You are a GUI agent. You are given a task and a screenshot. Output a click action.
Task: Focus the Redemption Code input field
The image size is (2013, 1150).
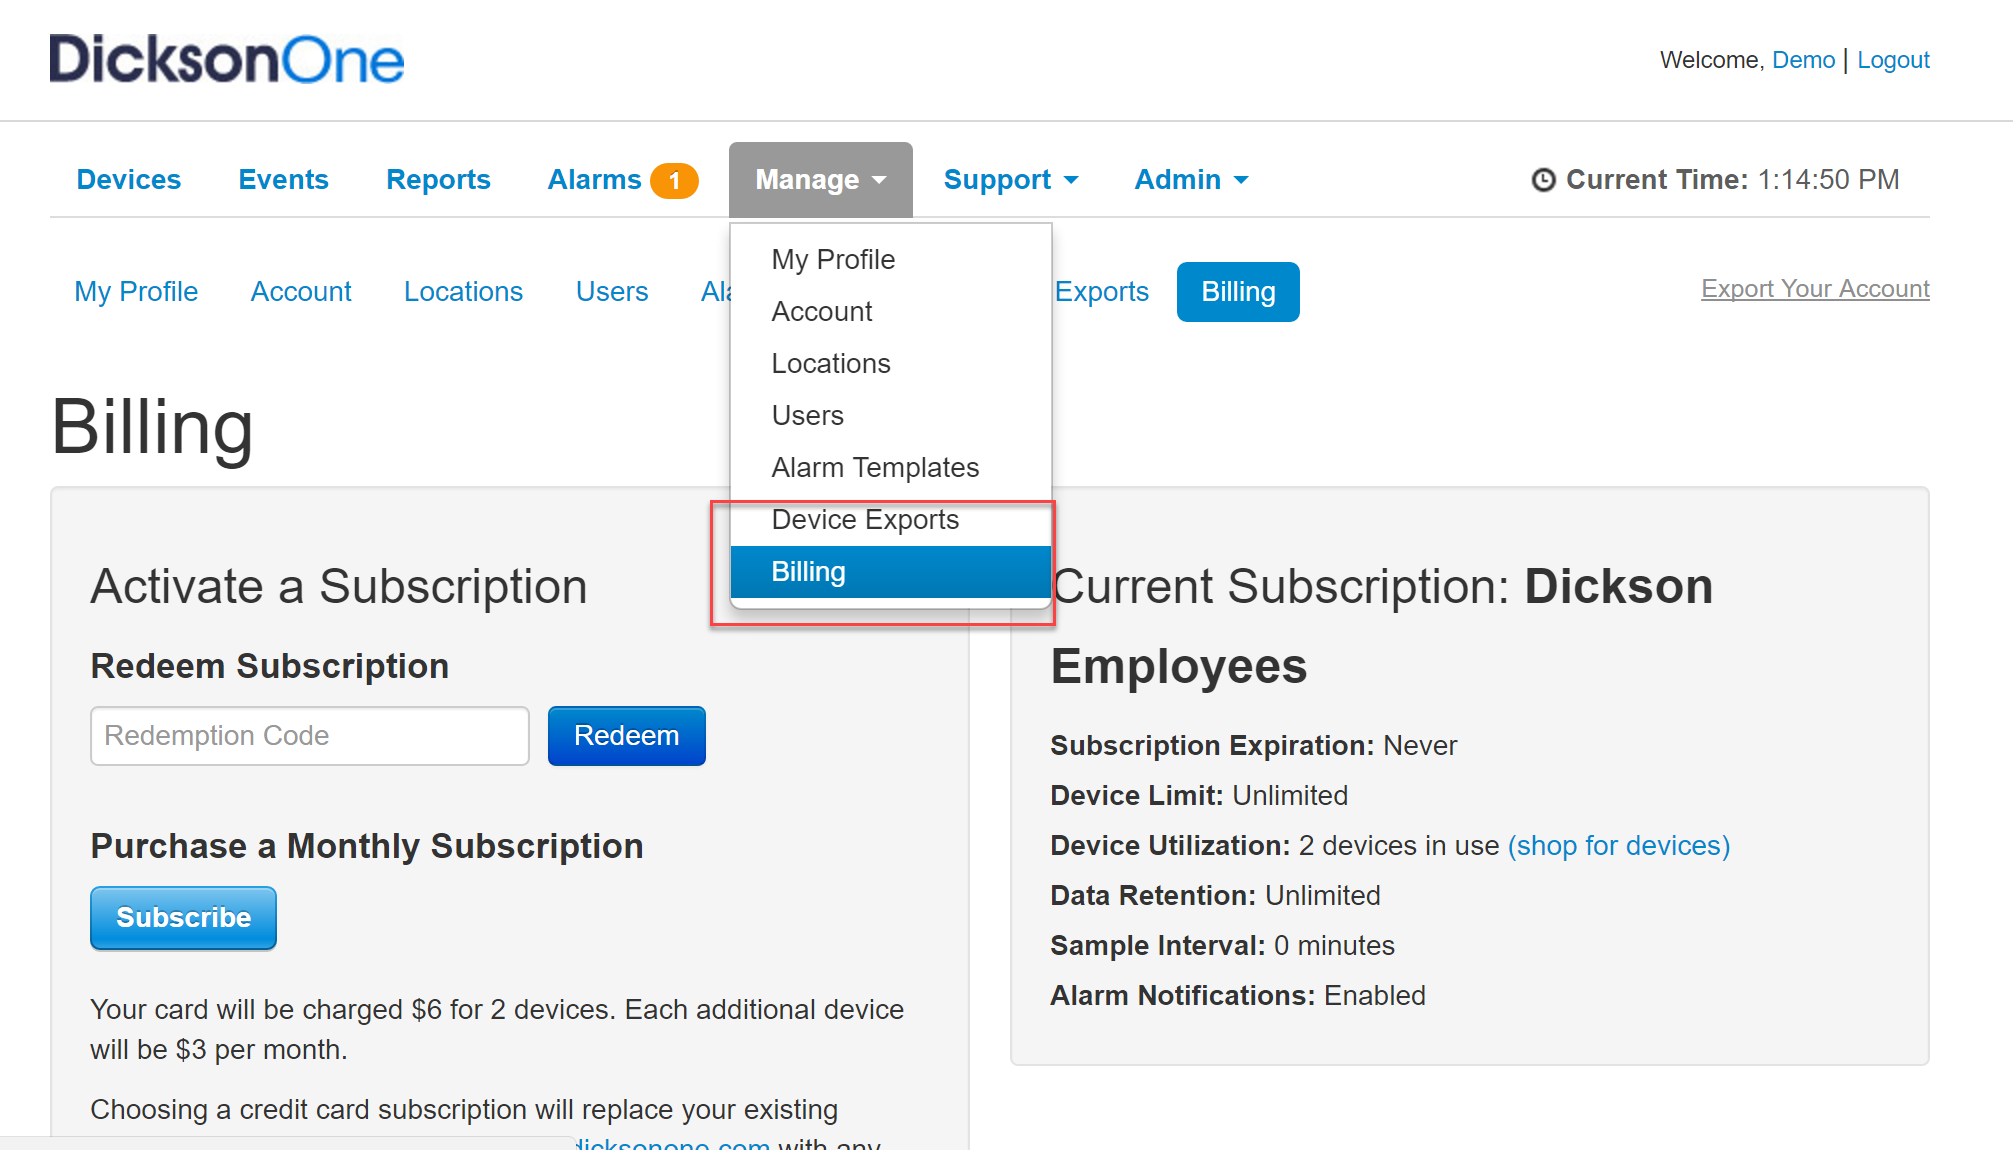[310, 736]
